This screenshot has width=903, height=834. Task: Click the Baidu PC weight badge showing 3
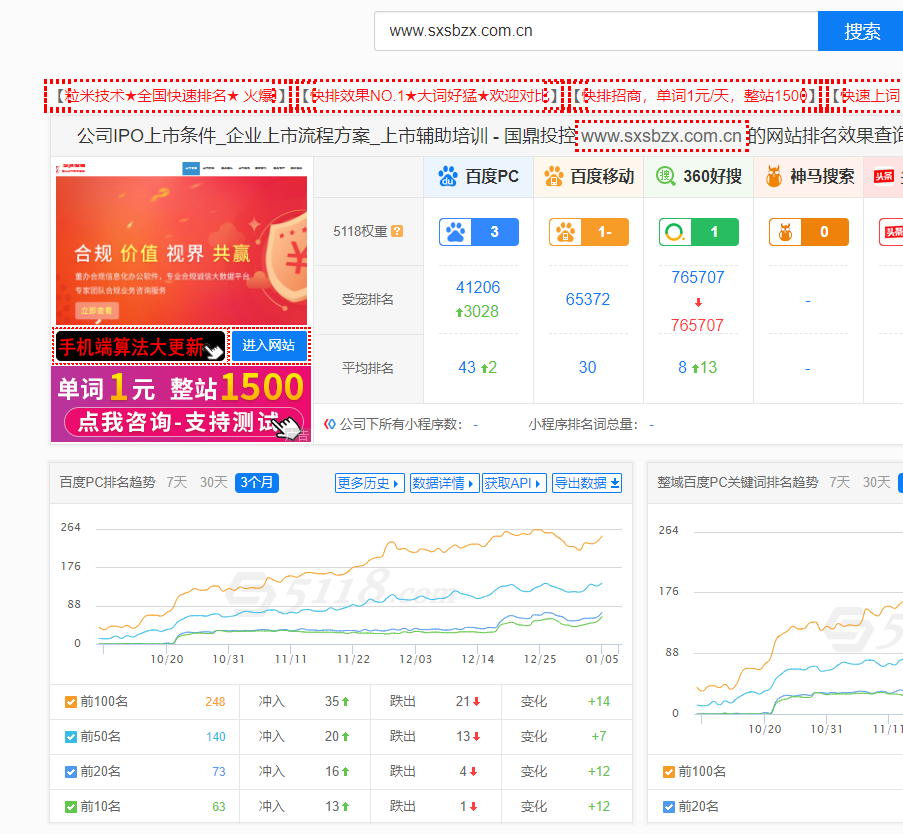point(479,232)
